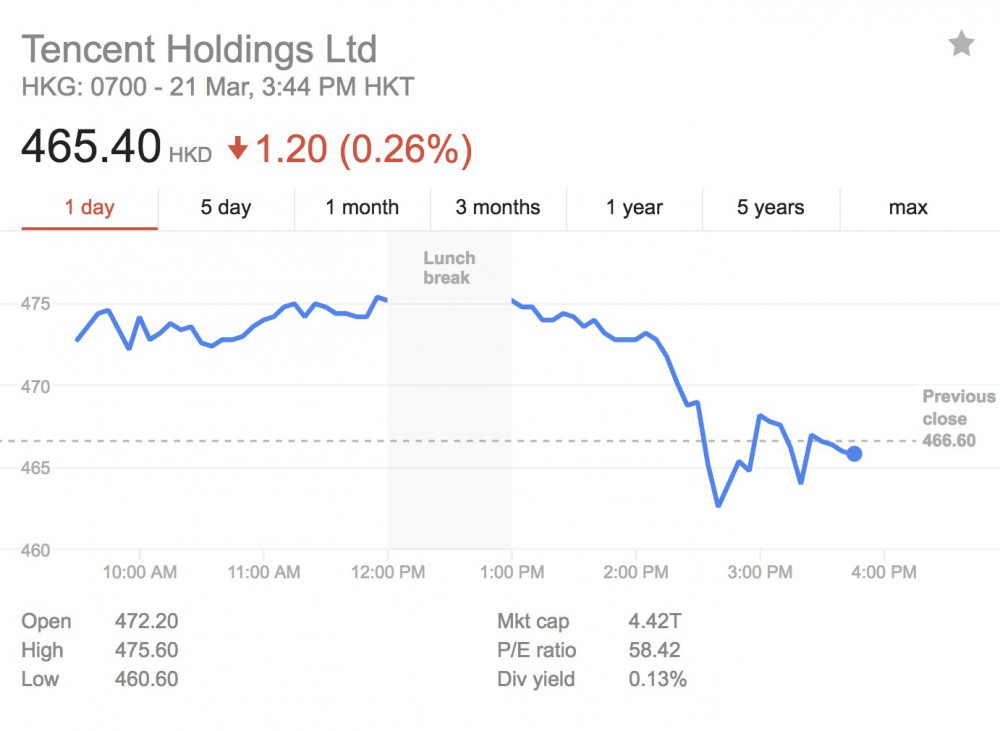Click the star icon to favorite Tencent
The height and width of the screenshot is (731, 1000).
(961, 44)
